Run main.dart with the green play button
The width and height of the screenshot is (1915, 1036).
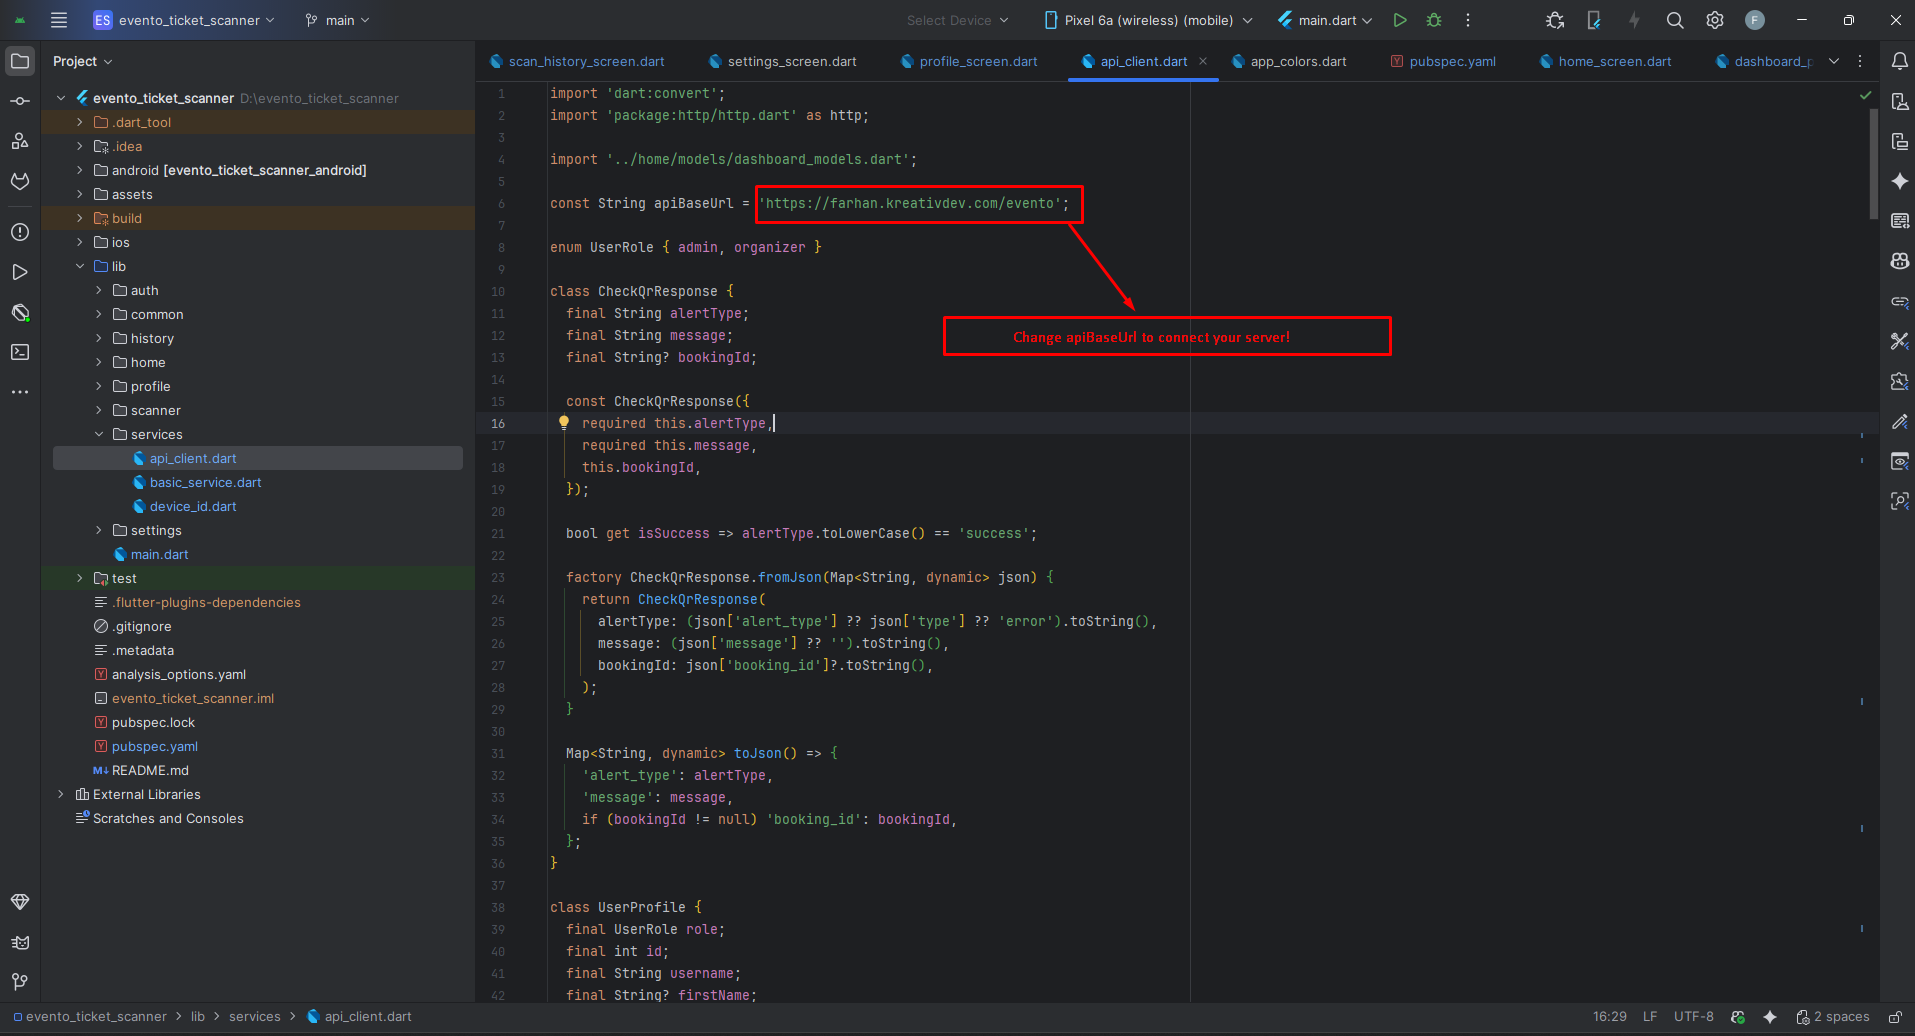(x=1400, y=20)
